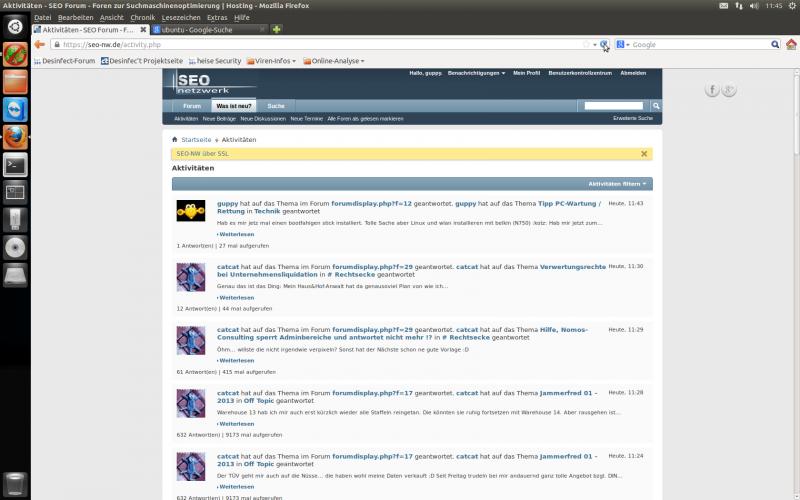Expand the Viren-Infos bookmark folder

click(x=272, y=61)
